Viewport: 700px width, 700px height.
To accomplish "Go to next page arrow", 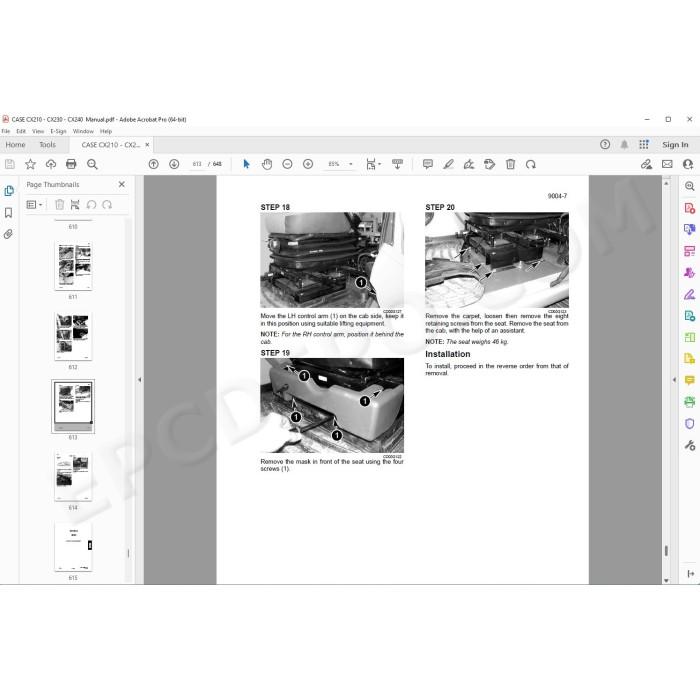I will tap(174, 164).
